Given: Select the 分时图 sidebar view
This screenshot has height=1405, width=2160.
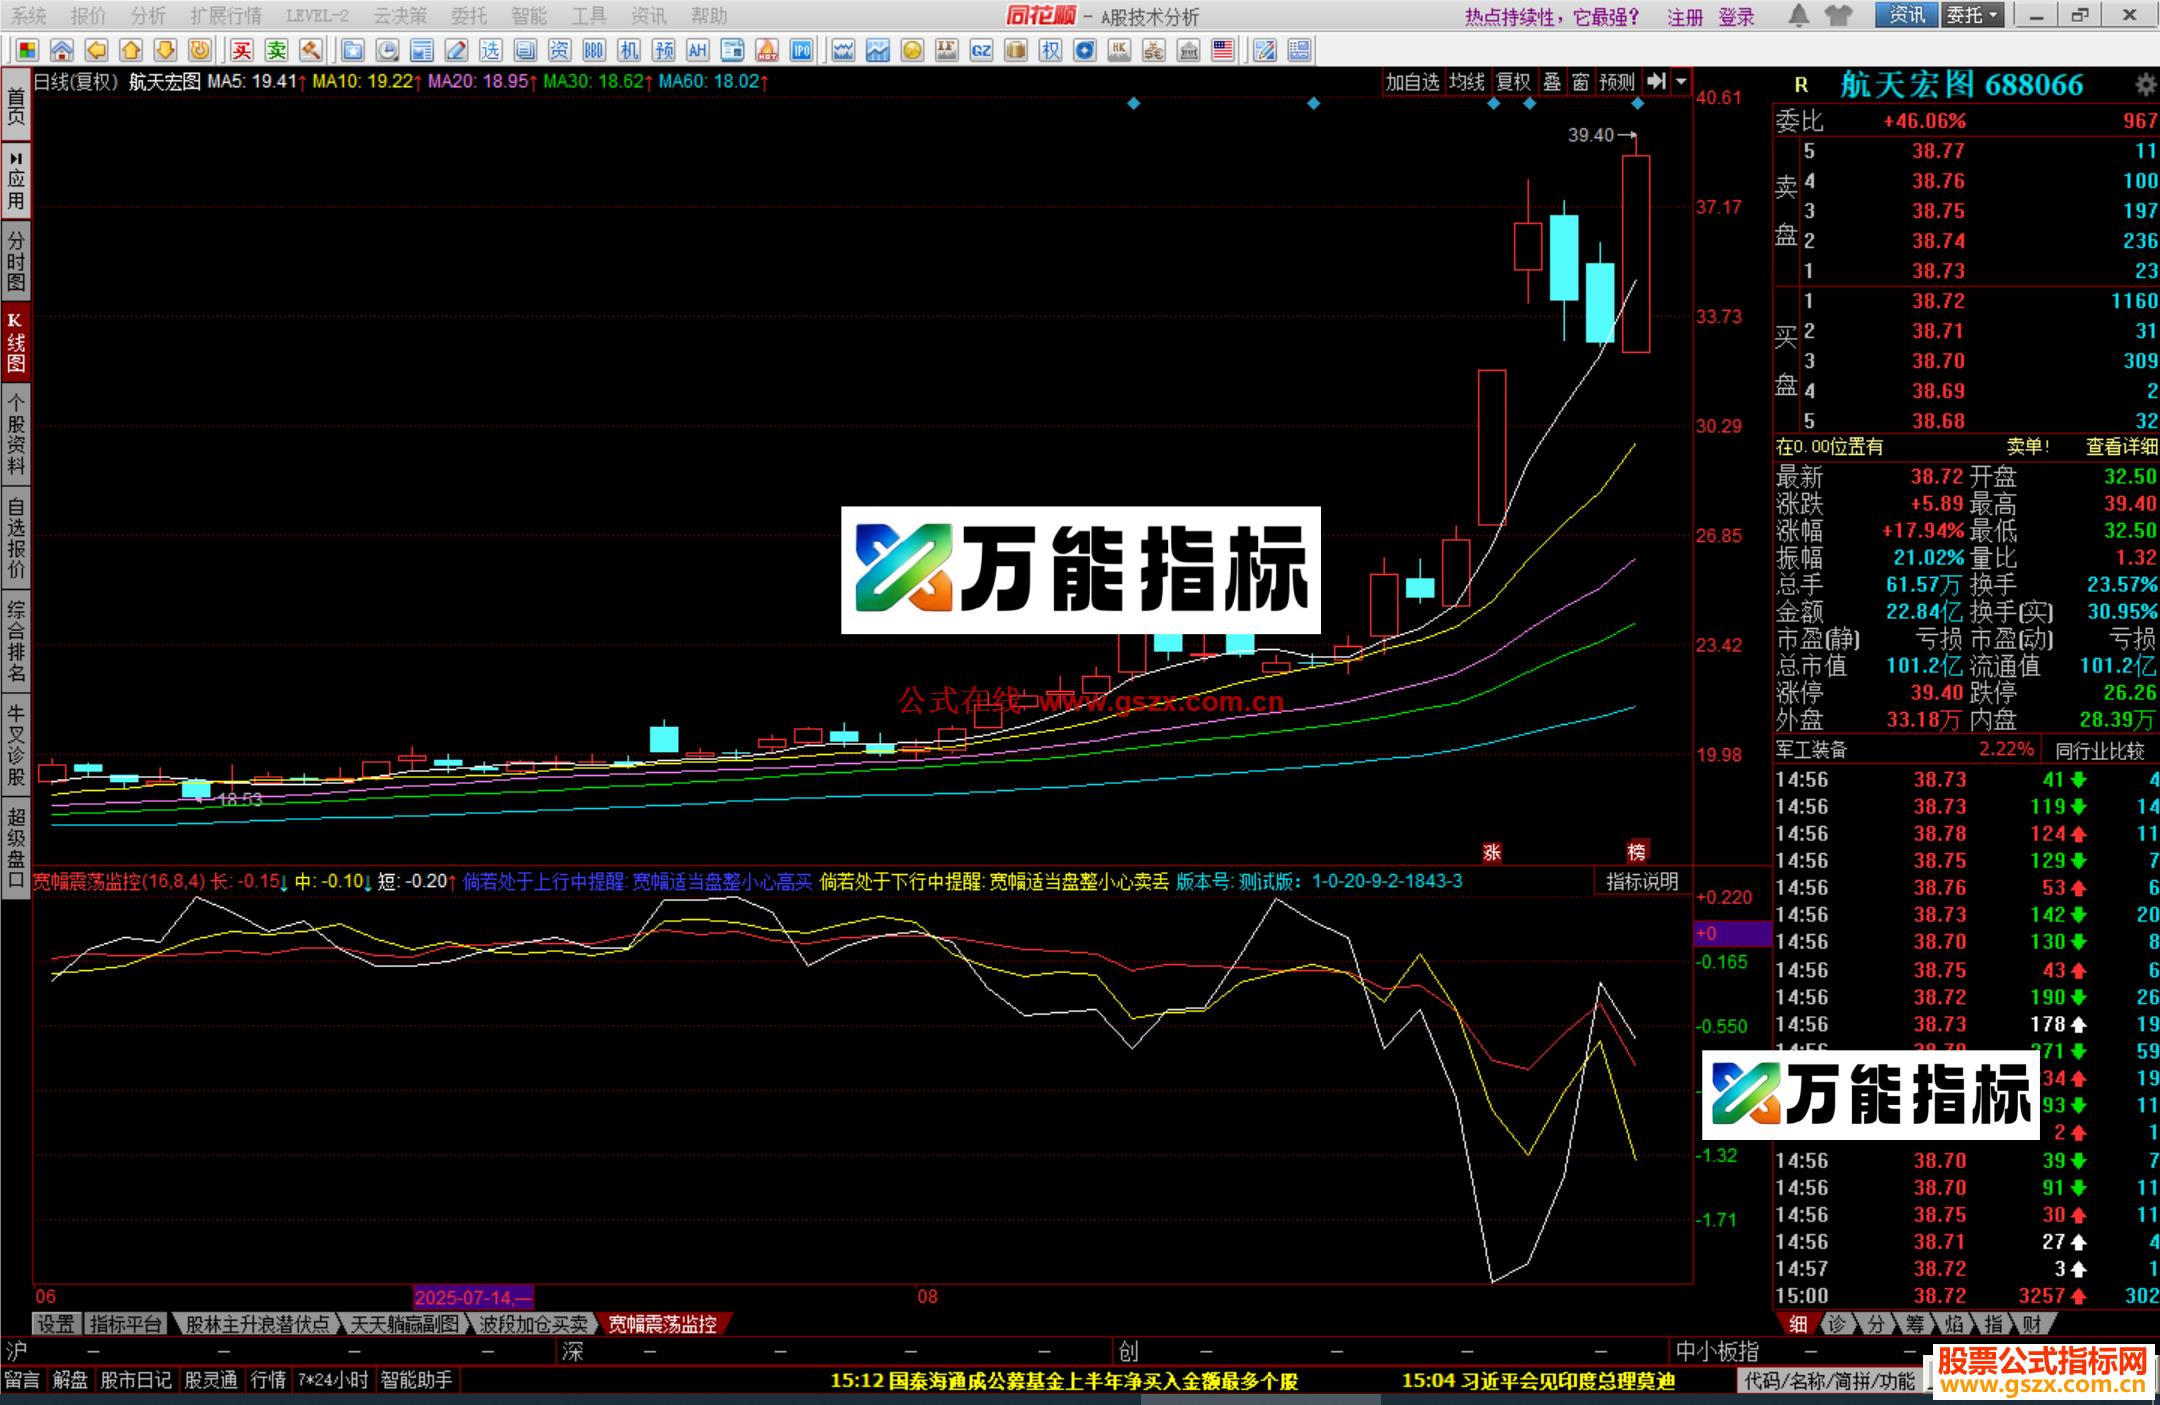Looking at the screenshot, I should click(16, 260).
